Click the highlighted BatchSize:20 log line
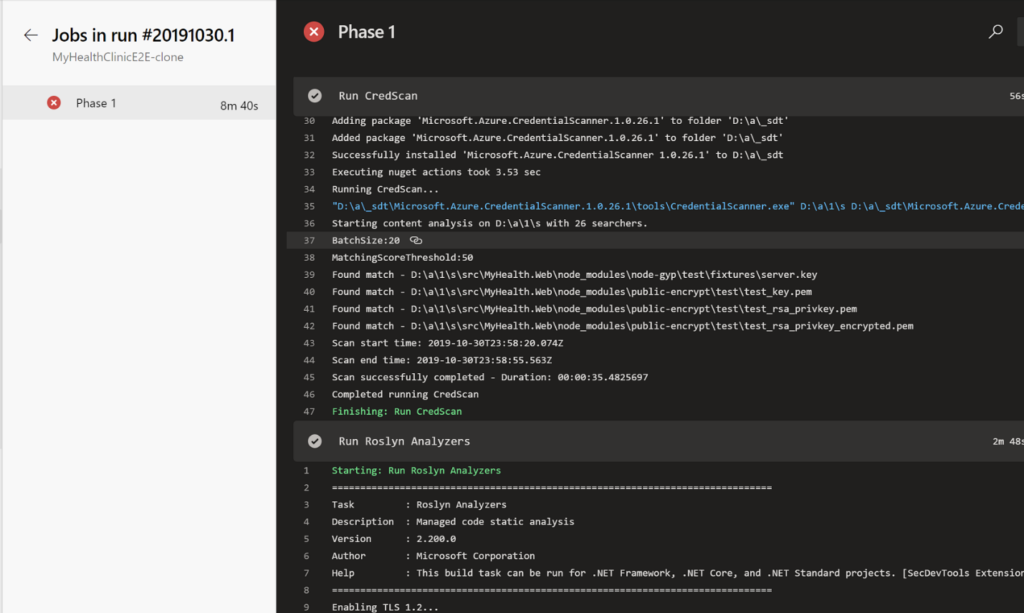The width and height of the screenshot is (1024, 613). point(366,240)
